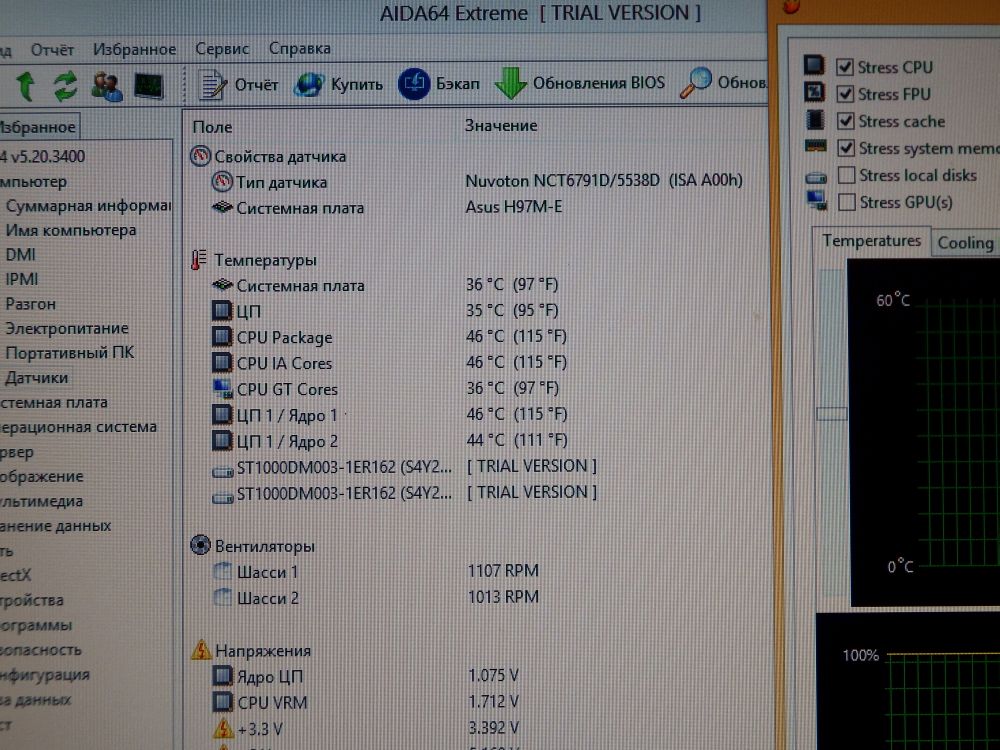Click the temperature graph in stress window
This screenshot has width=1000, height=750.
tap(923, 432)
